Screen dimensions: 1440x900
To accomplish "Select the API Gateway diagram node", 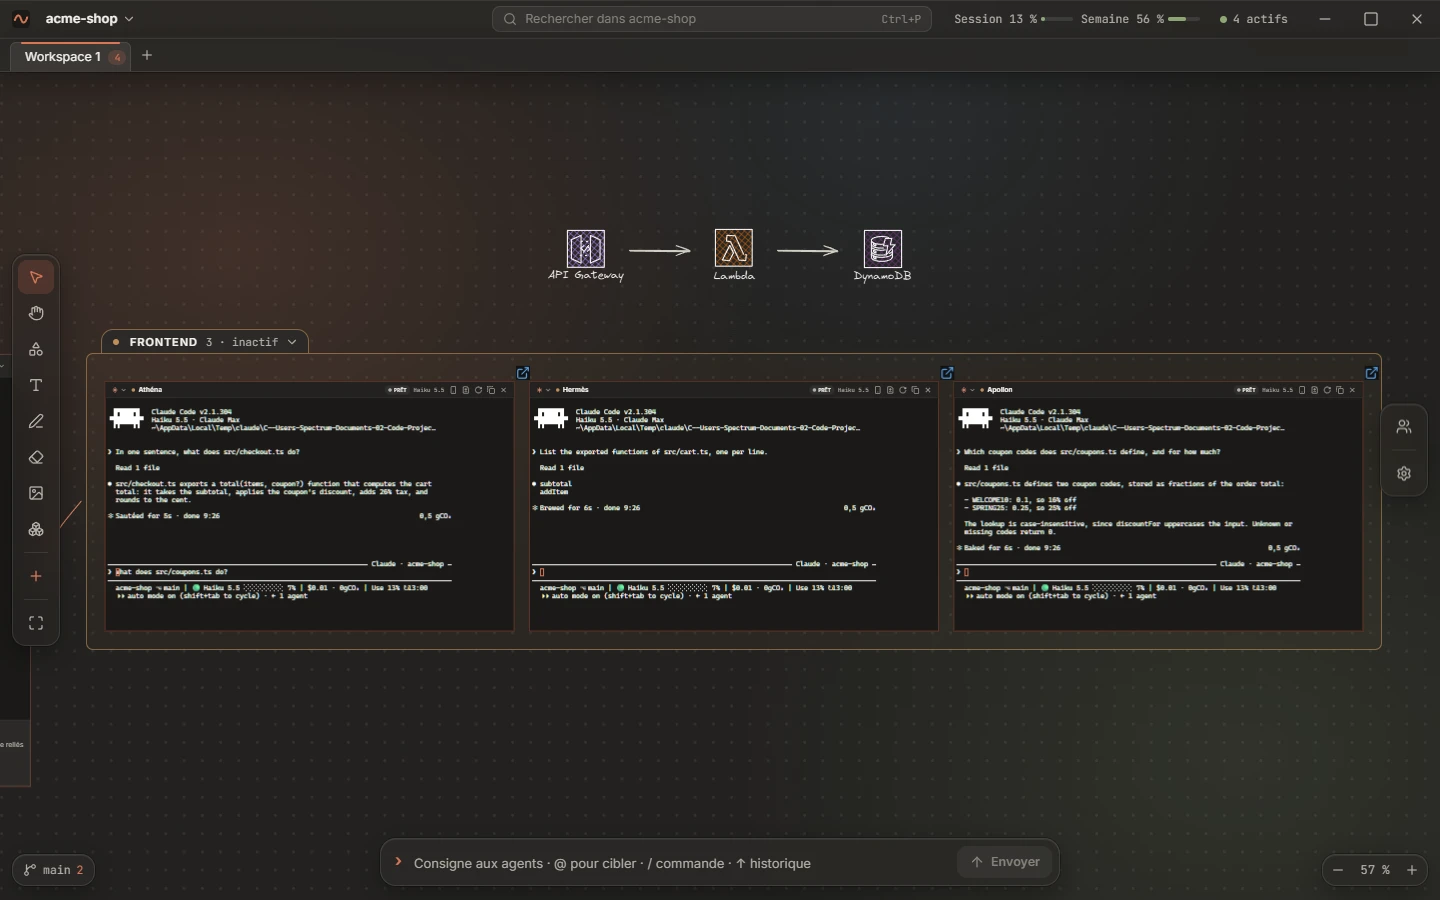I will click(x=587, y=256).
